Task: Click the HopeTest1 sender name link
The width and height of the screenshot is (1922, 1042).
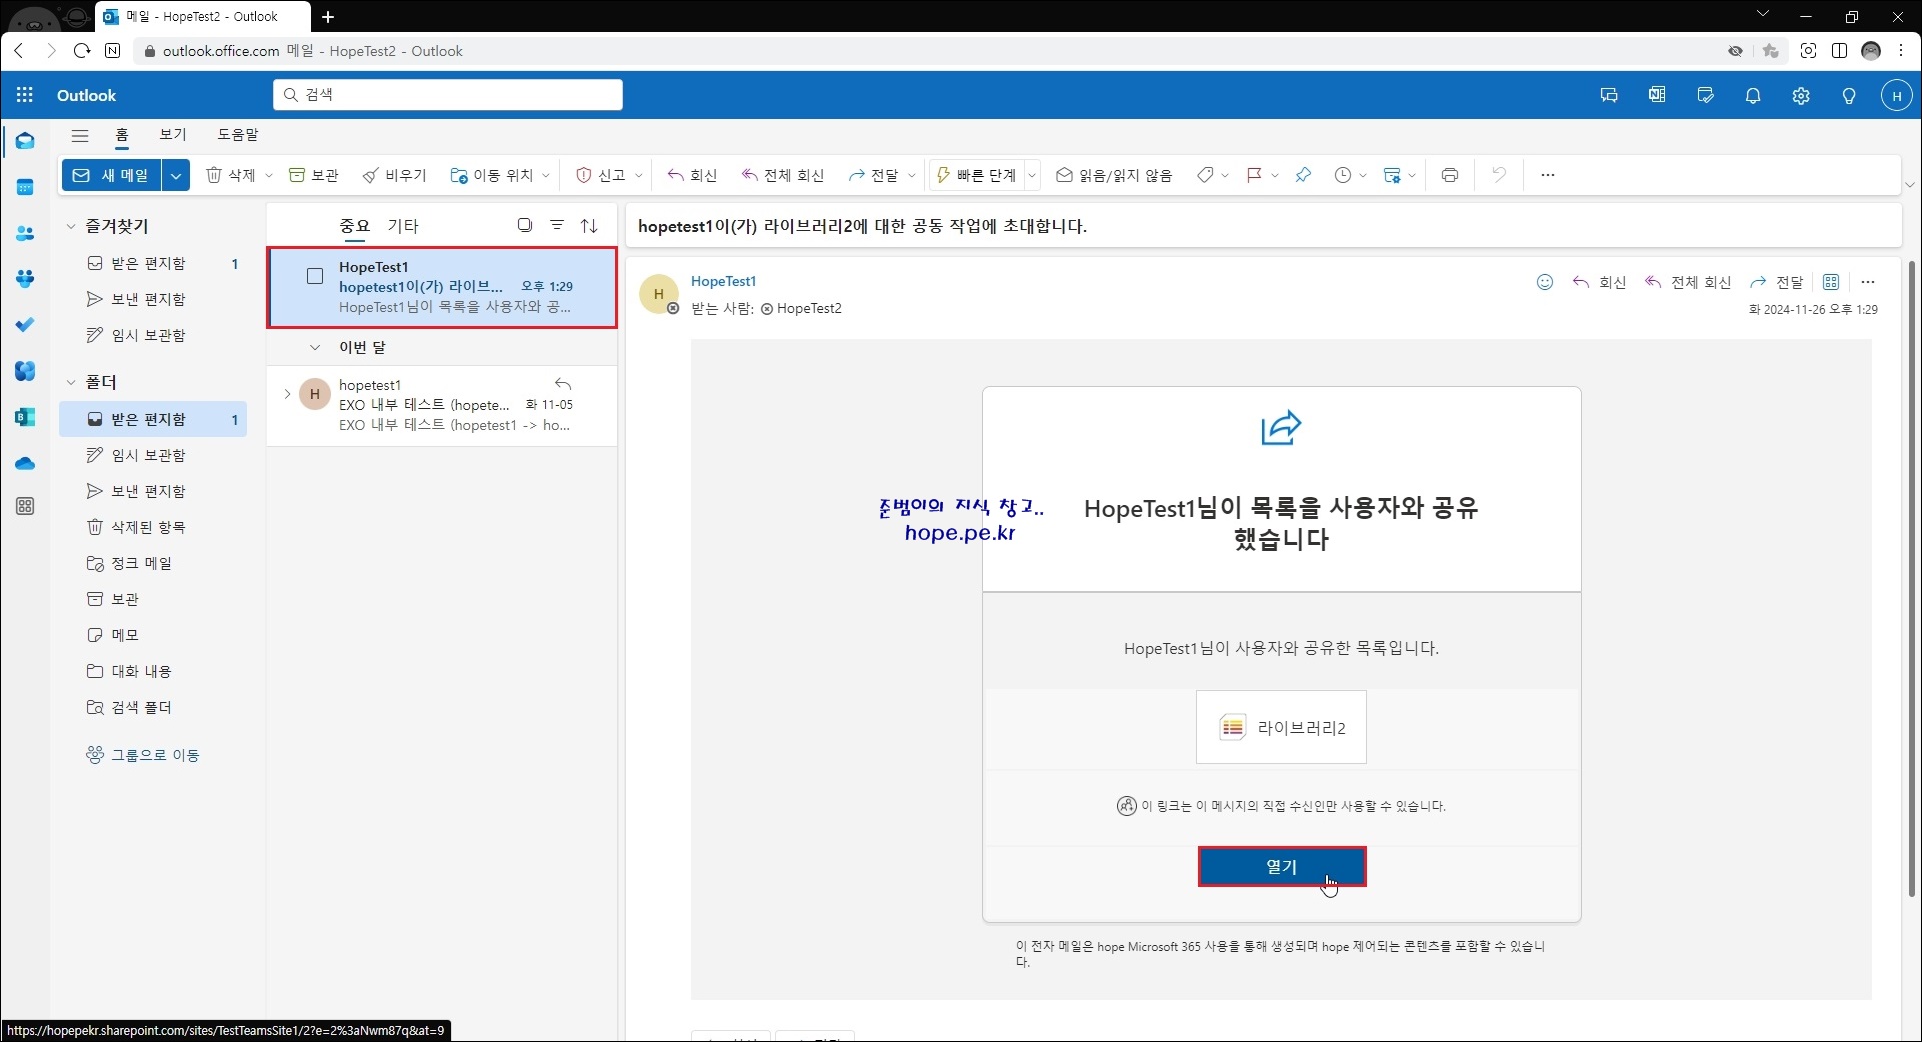Action: coord(724,281)
